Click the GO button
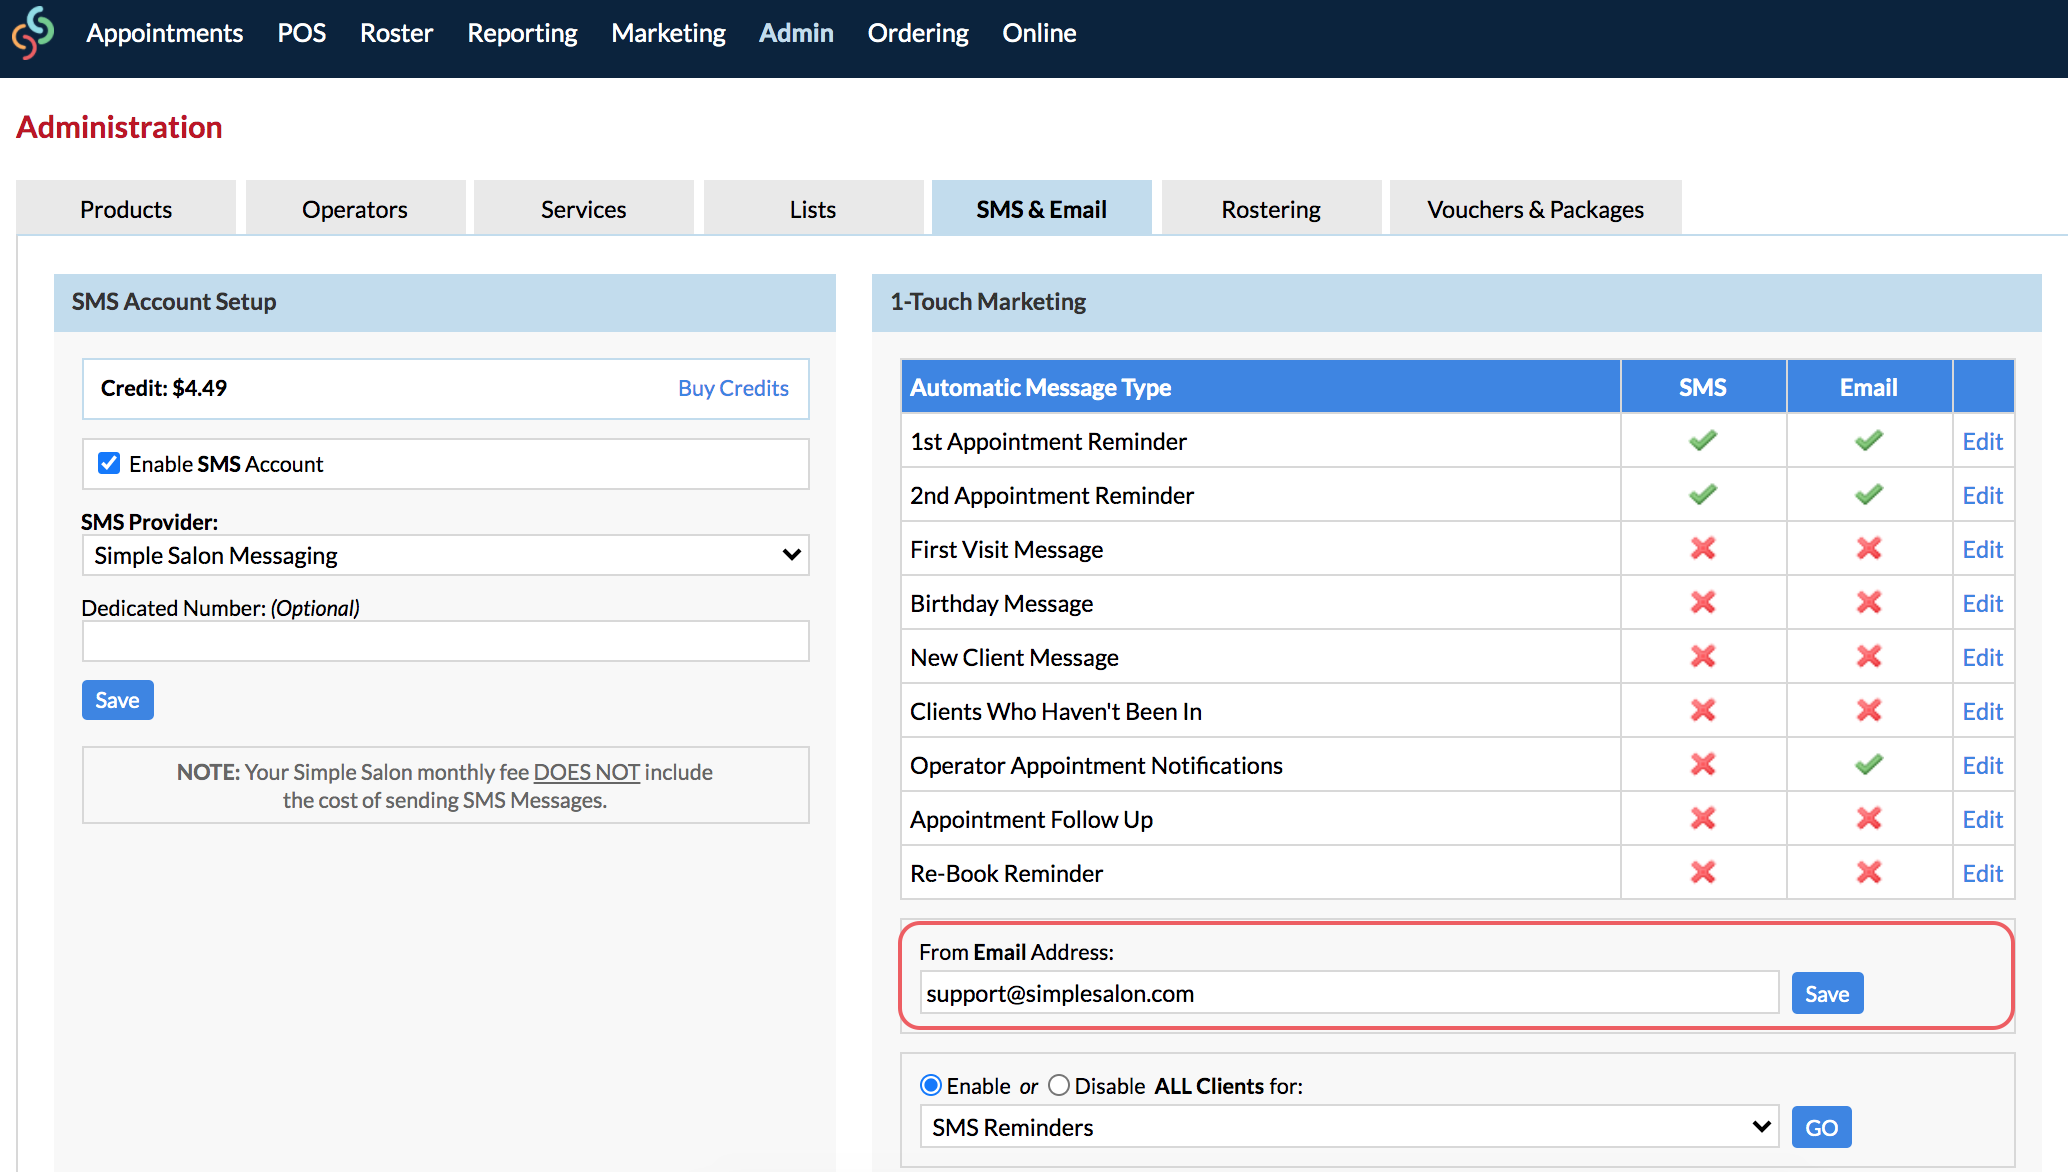2068x1172 pixels. click(x=1821, y=1127)
